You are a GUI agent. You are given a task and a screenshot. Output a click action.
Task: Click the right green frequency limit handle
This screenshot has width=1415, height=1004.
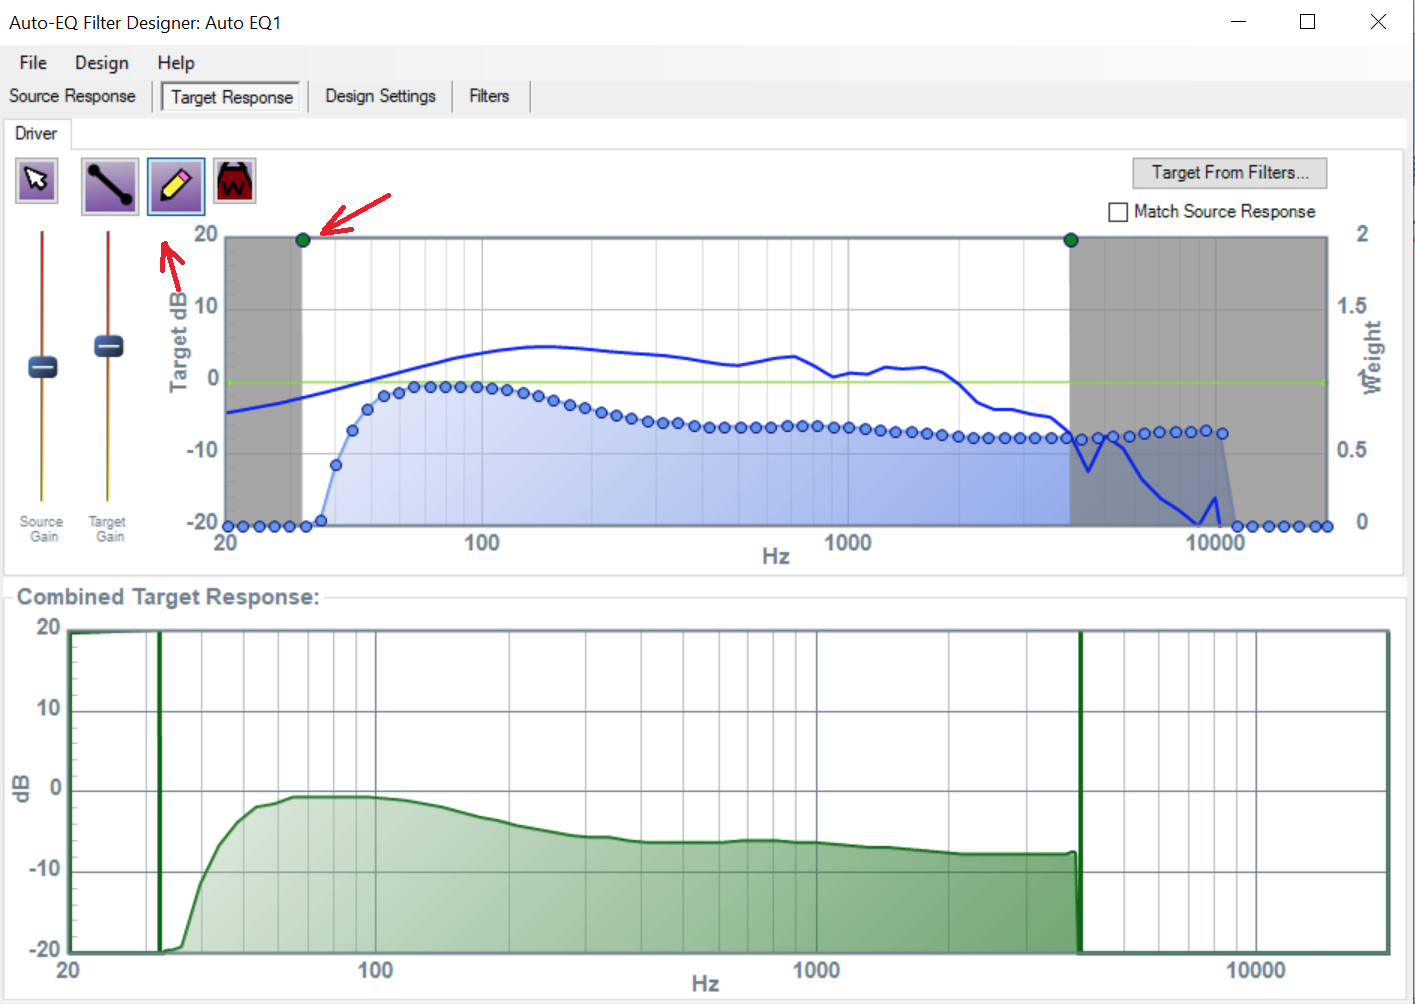[x=1071, y=240]
